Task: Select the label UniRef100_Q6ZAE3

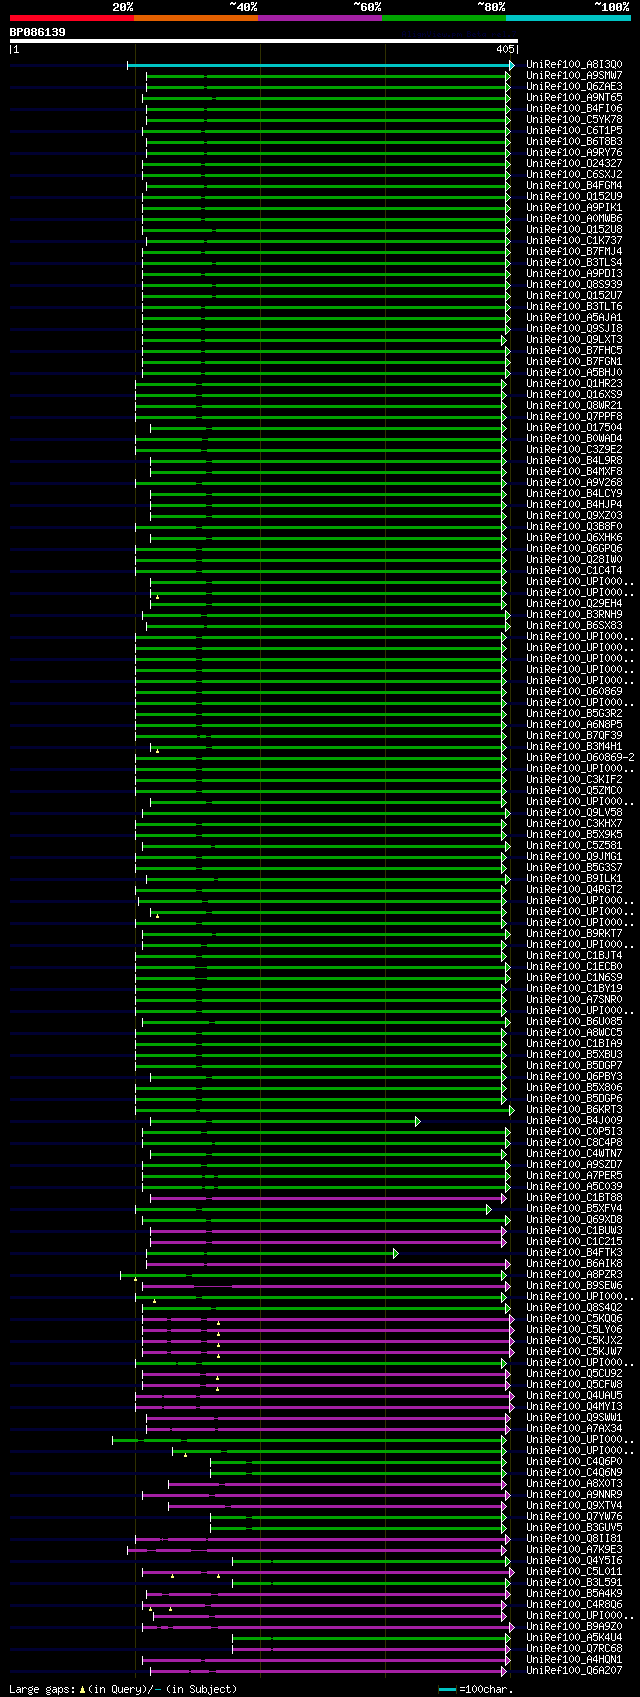Action: (574, 87)
